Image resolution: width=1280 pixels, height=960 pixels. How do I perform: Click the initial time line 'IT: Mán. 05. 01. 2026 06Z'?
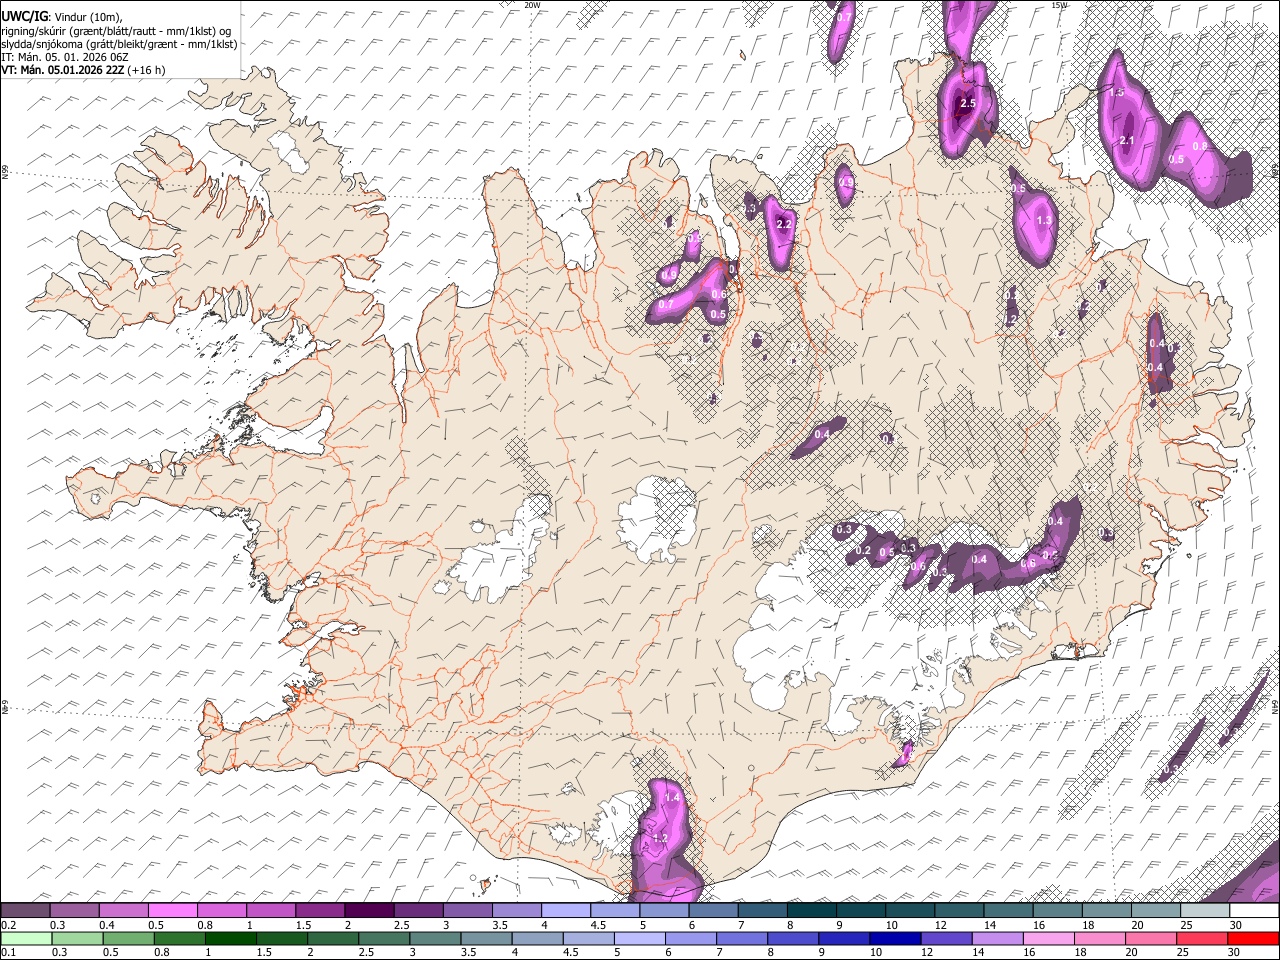pos(65,57)
